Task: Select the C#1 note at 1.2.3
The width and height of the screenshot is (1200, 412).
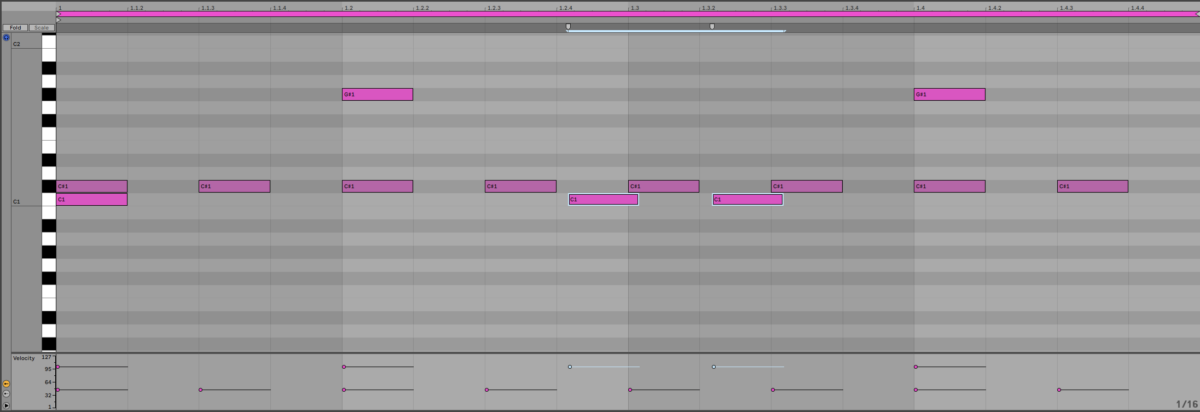Action: 520,186
